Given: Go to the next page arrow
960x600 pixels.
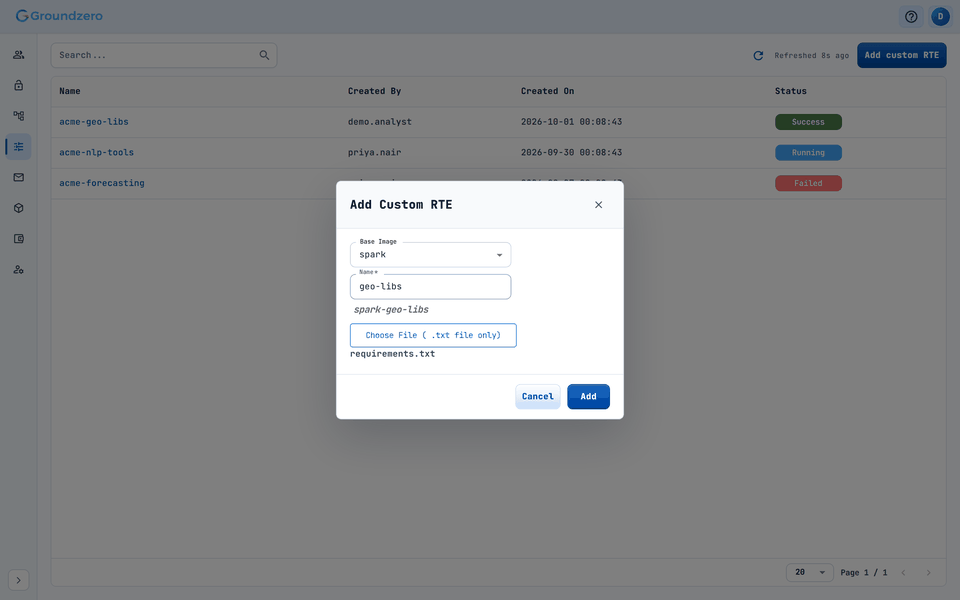Looking at the screenshot, I should click(x=928, y=572).
